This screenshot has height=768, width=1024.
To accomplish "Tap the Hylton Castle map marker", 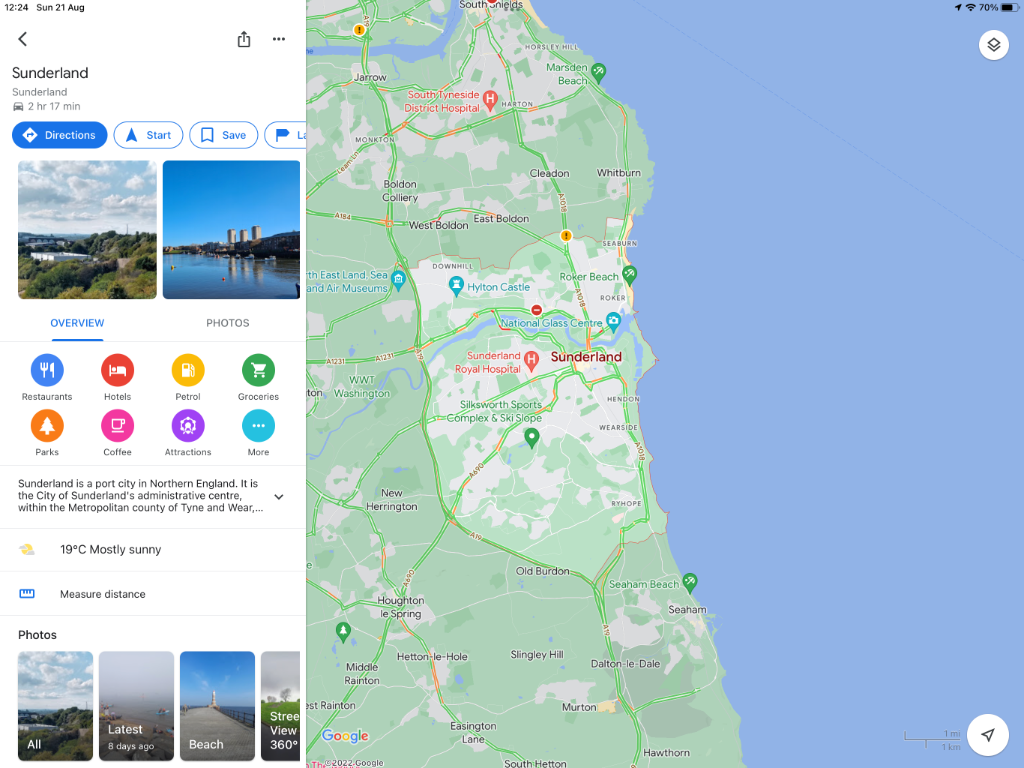I will pos(456,287).
